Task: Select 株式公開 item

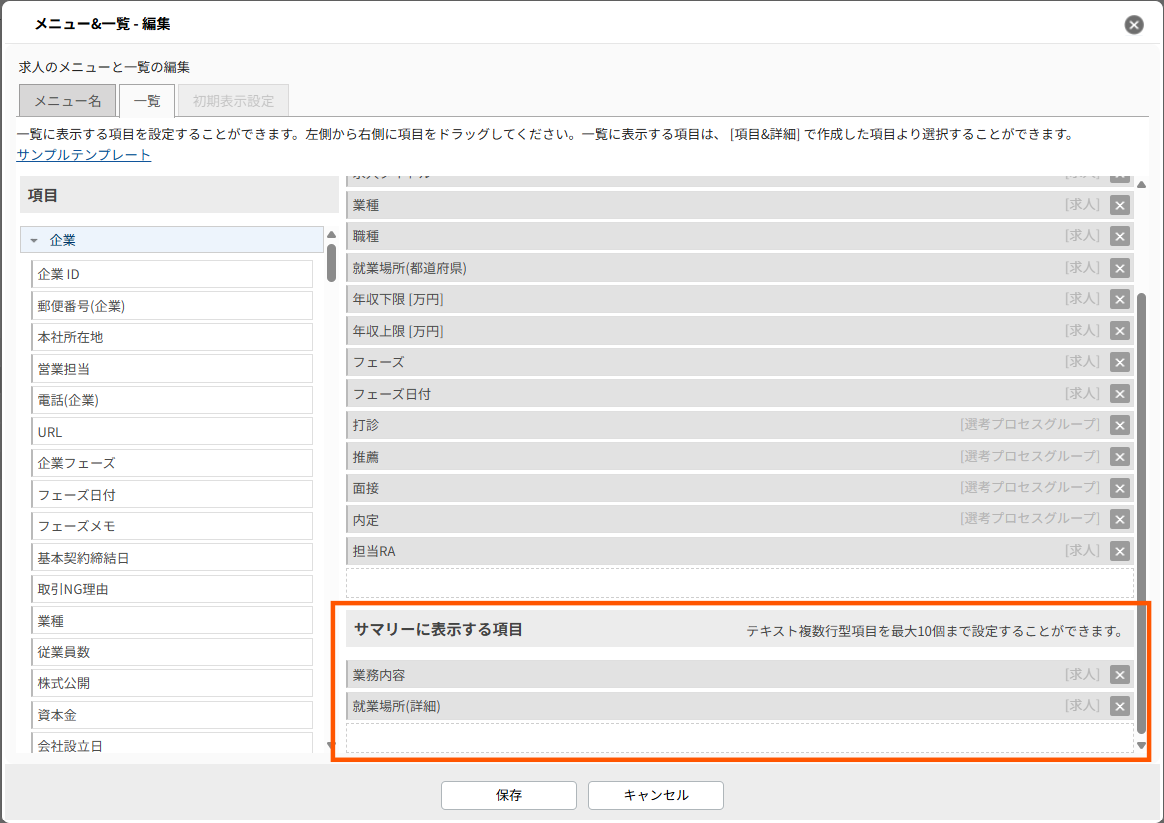Action: 172,683
